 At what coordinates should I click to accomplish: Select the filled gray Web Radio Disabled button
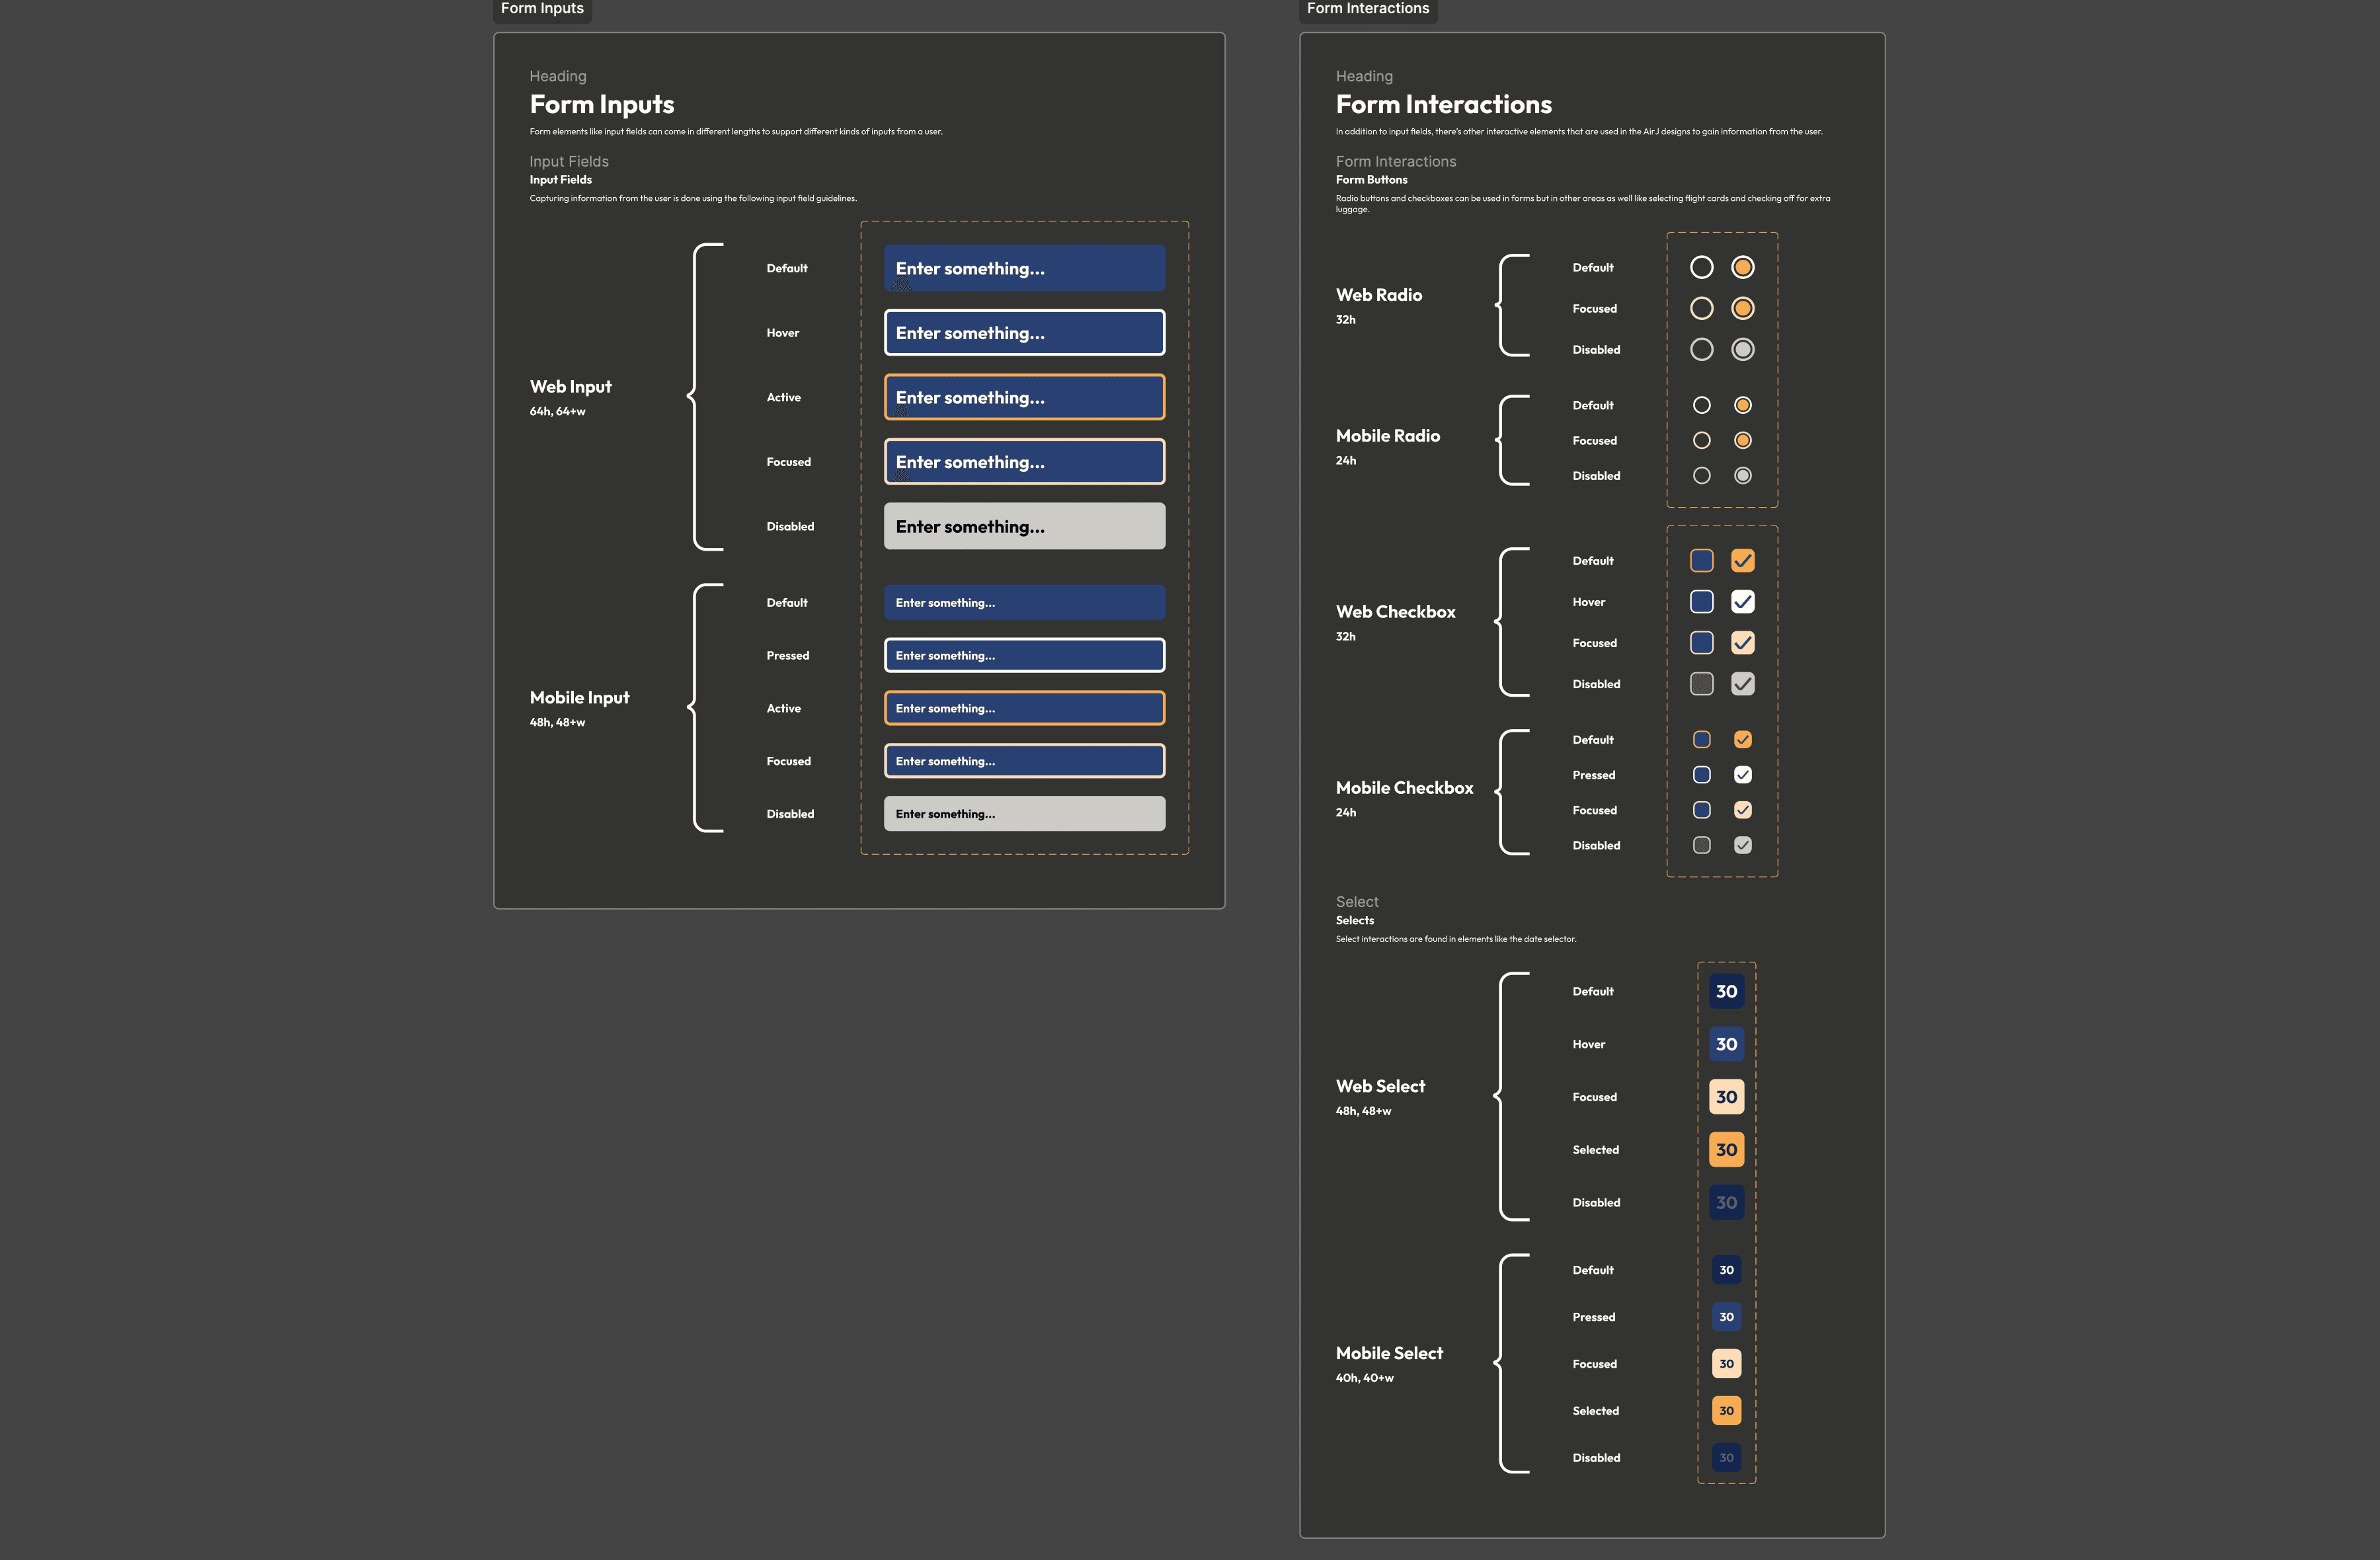[x=1742, y=349]
